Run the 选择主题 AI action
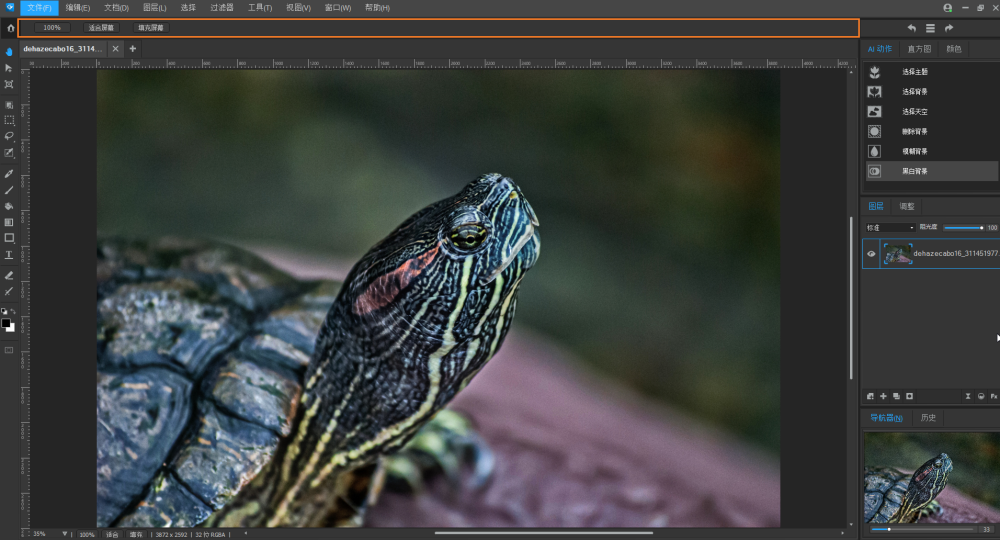 915,72
